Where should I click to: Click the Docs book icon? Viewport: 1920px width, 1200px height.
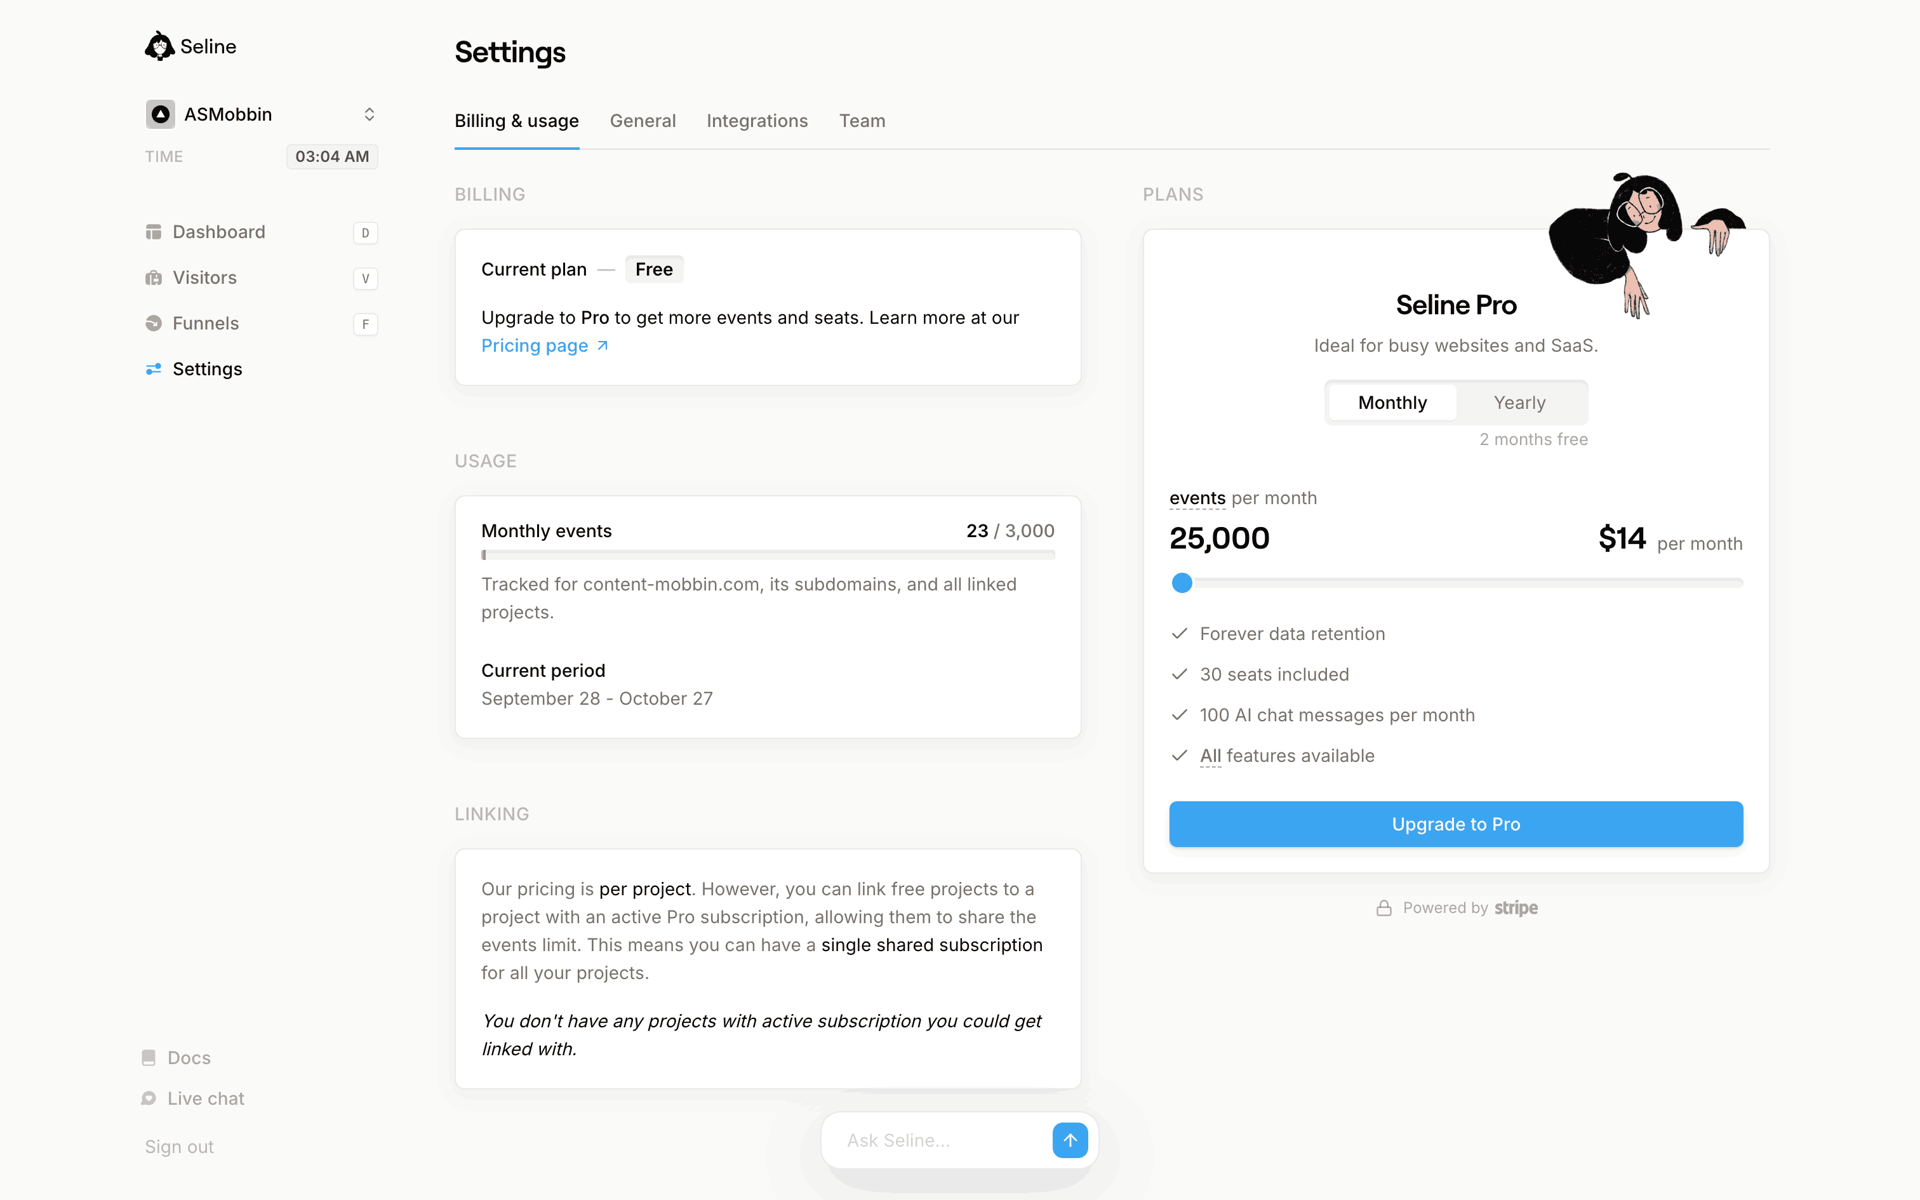149,1057
